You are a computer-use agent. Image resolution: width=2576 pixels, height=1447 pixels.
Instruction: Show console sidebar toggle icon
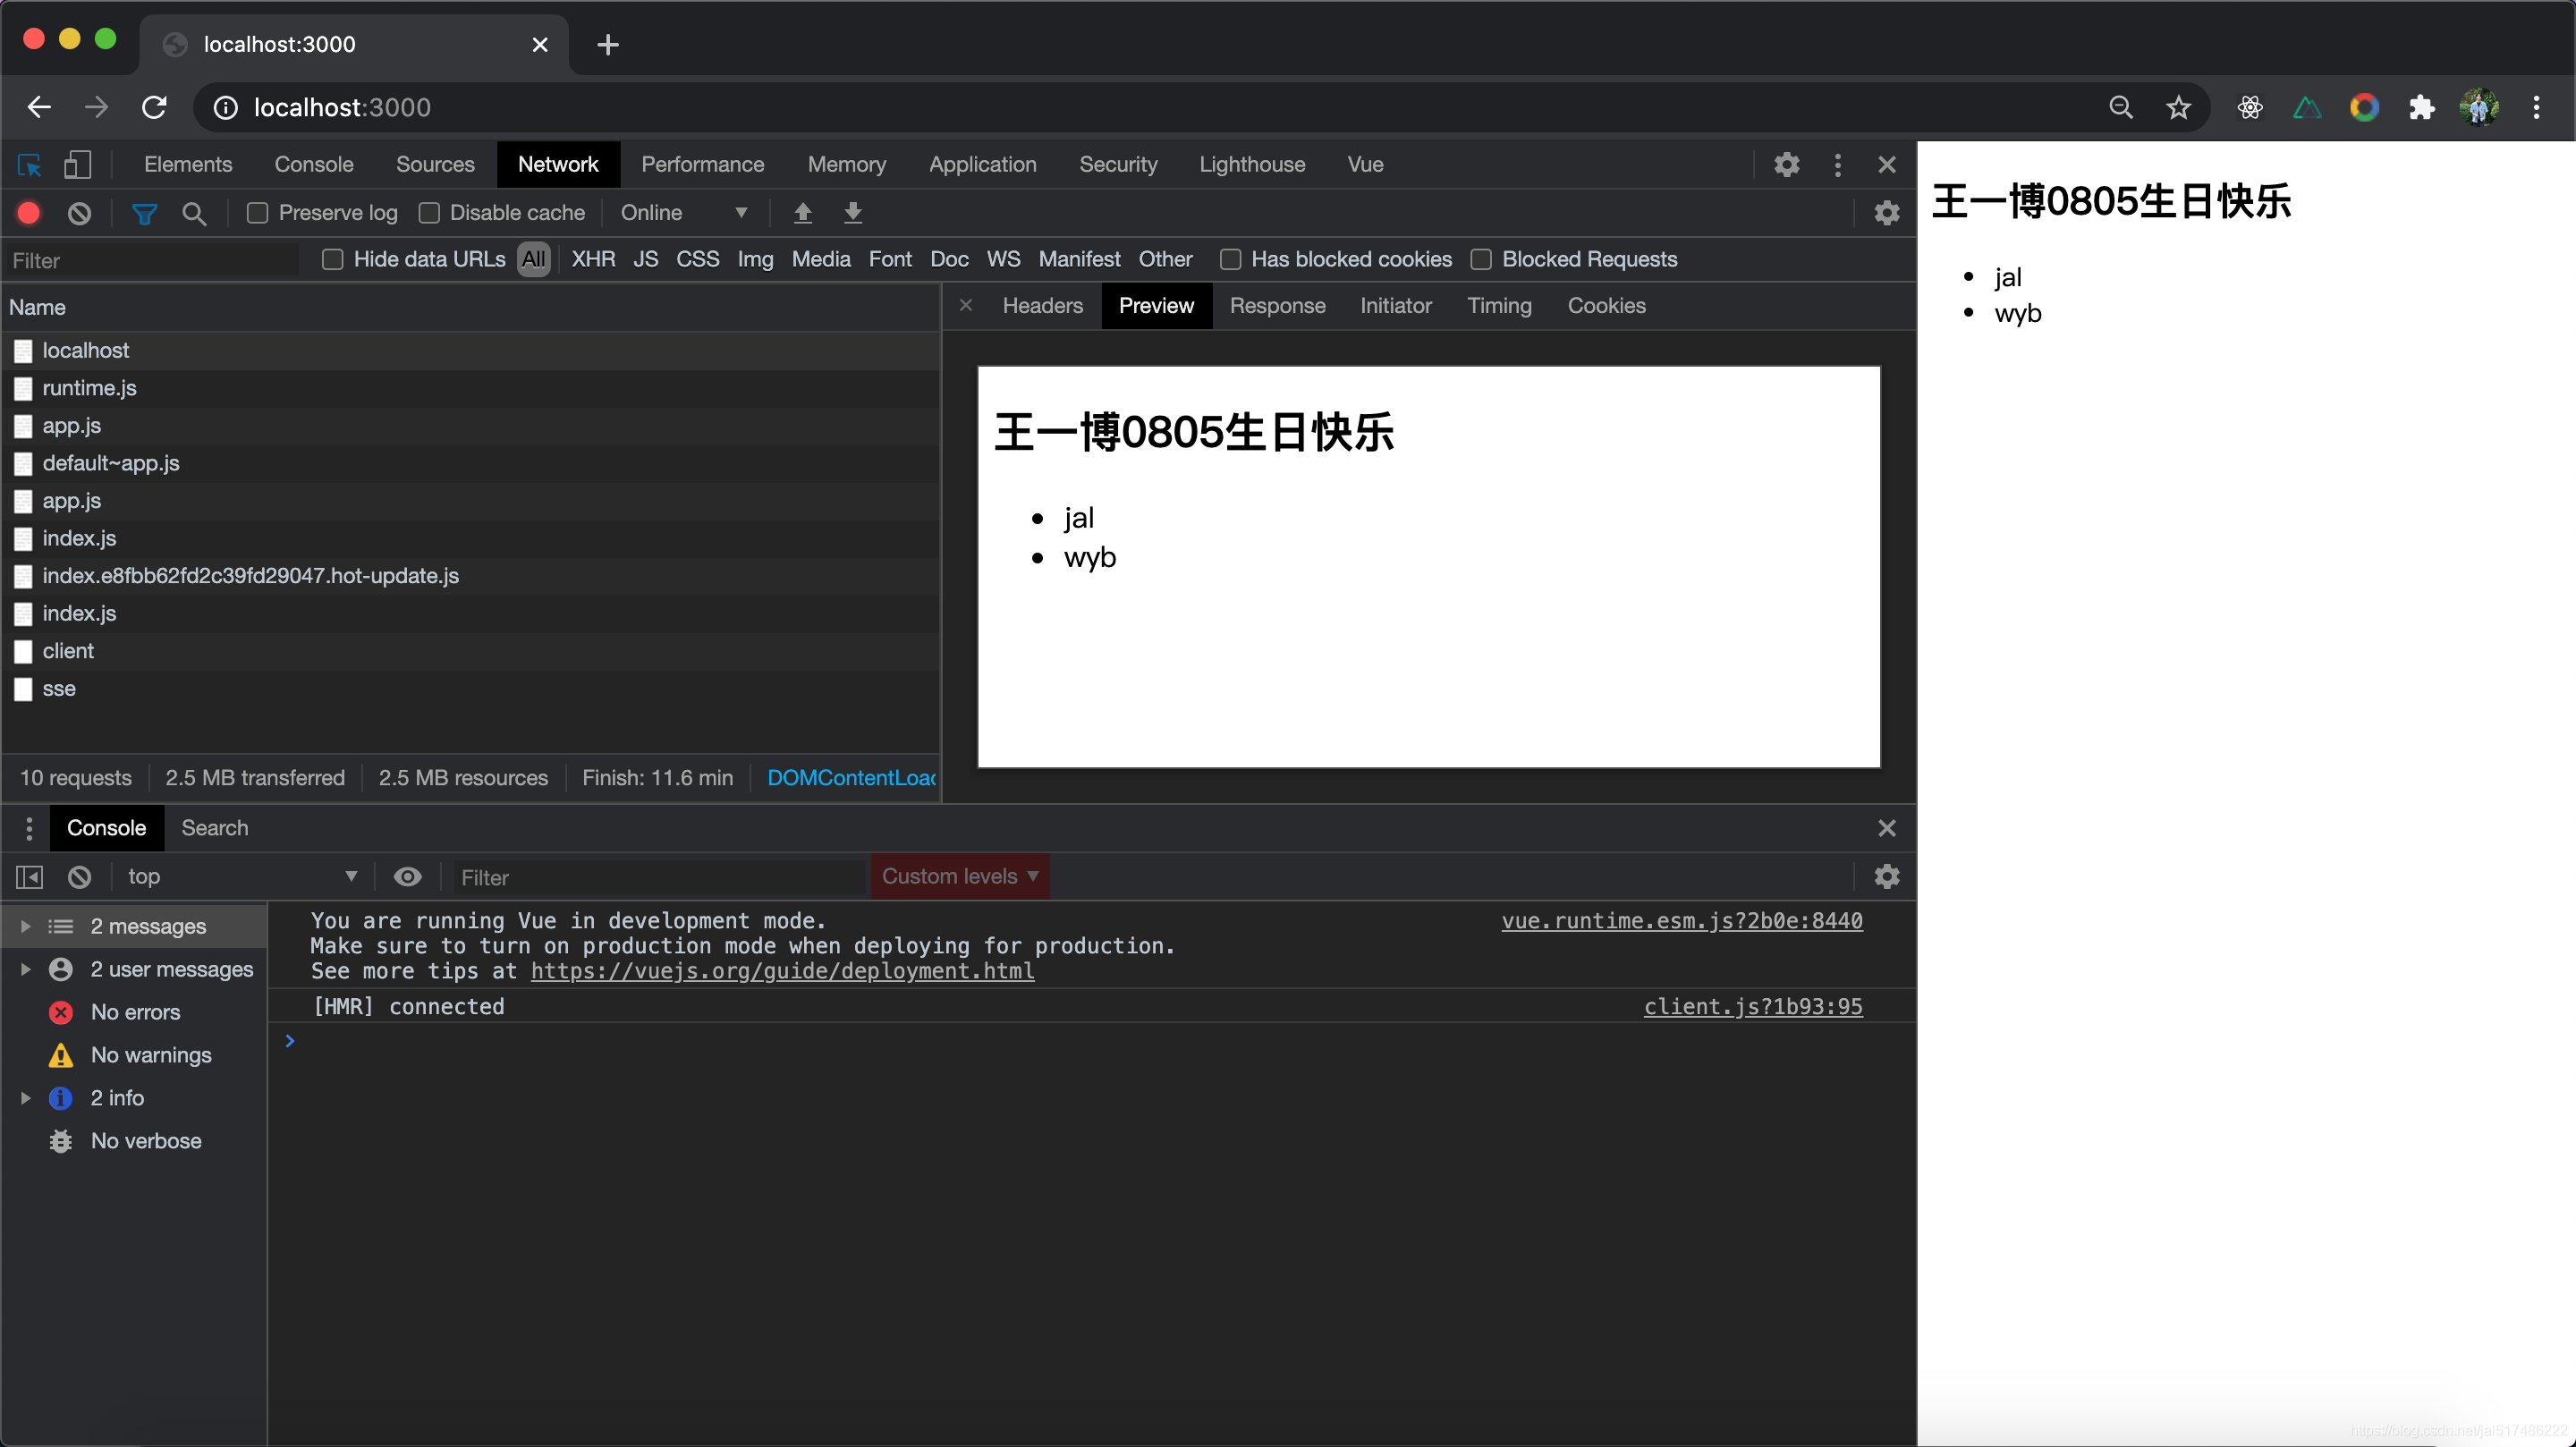coord(29,877)
